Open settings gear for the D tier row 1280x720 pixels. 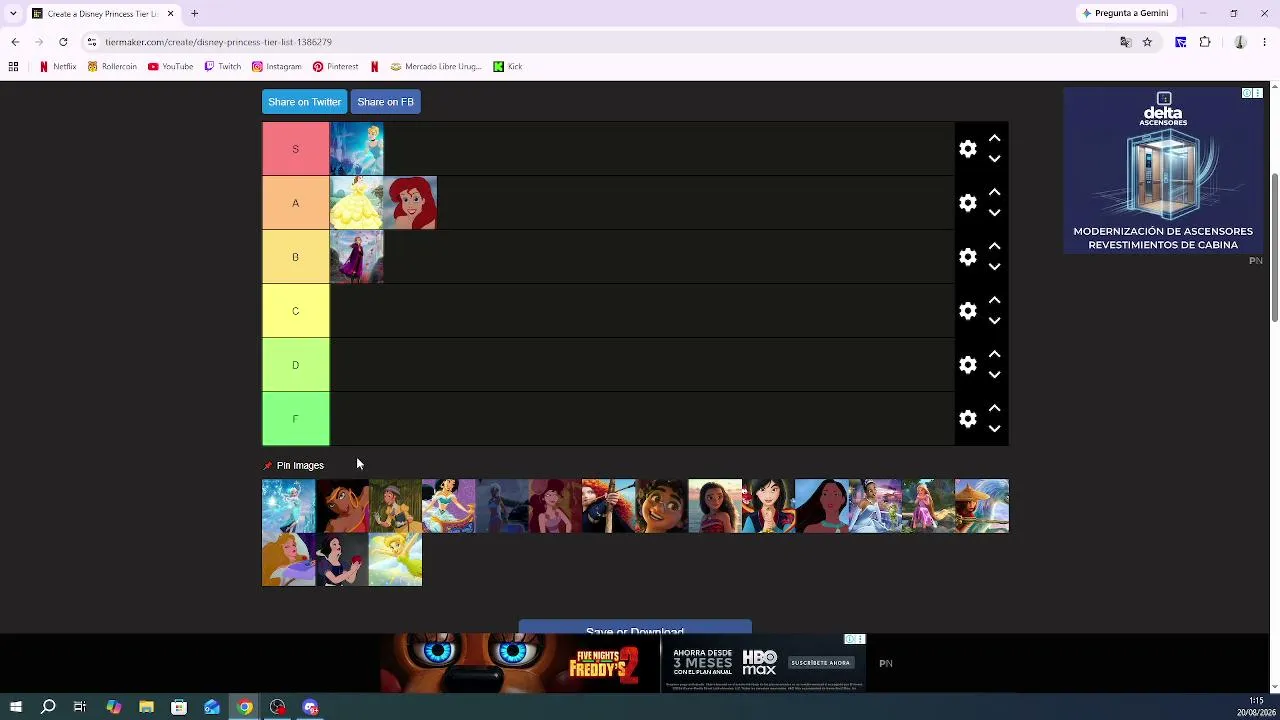click(x=968, y=365)
